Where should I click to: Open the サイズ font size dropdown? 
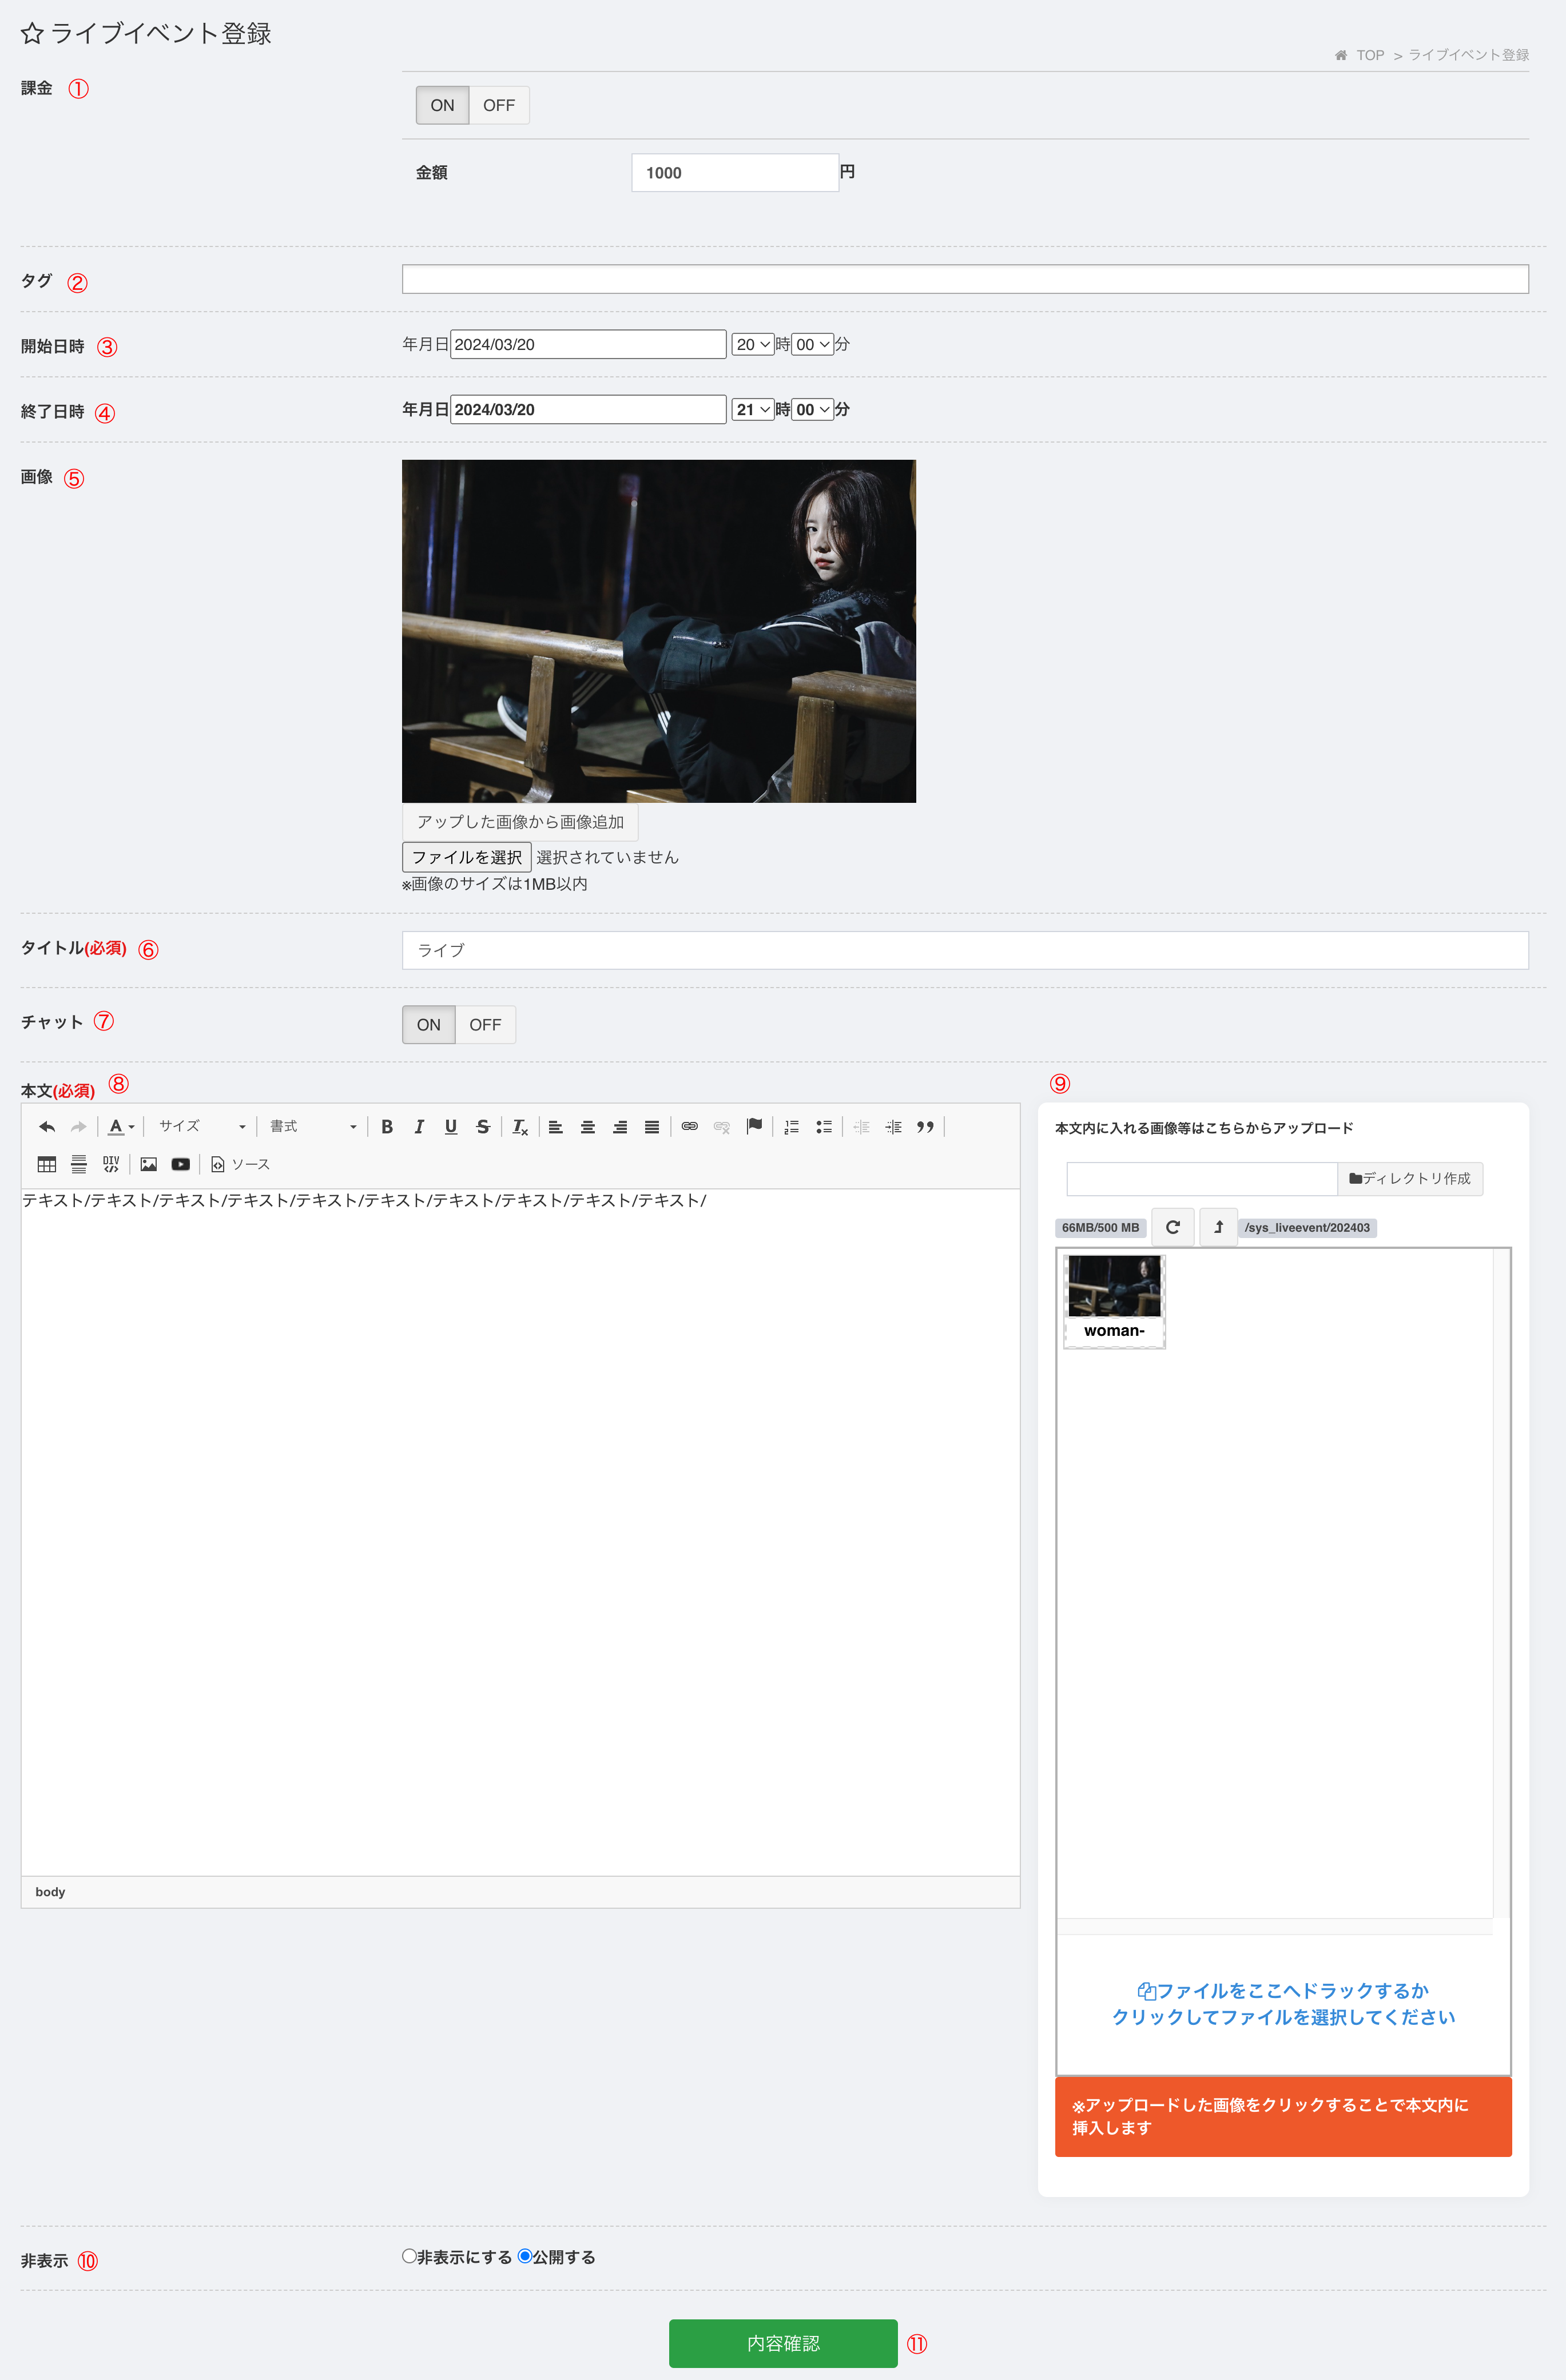pos(202,1127)
